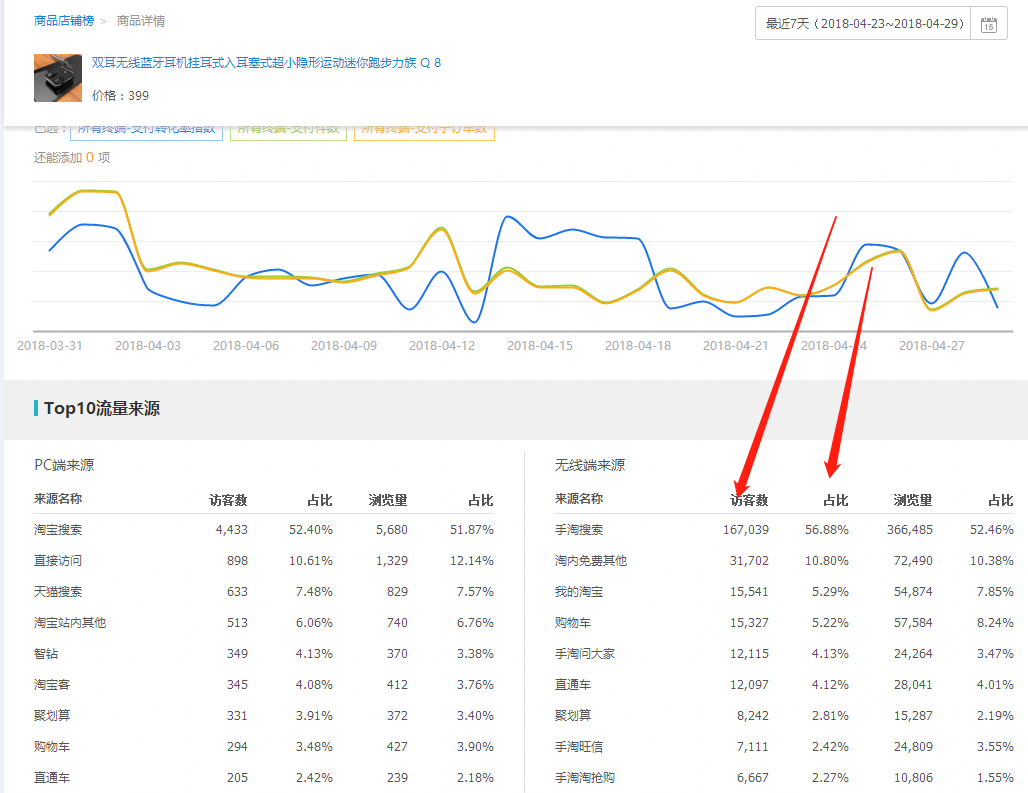1028x793 pixels.
Task: Click the 2018-04-12 date on chart axis
Action: coord(442,345)
